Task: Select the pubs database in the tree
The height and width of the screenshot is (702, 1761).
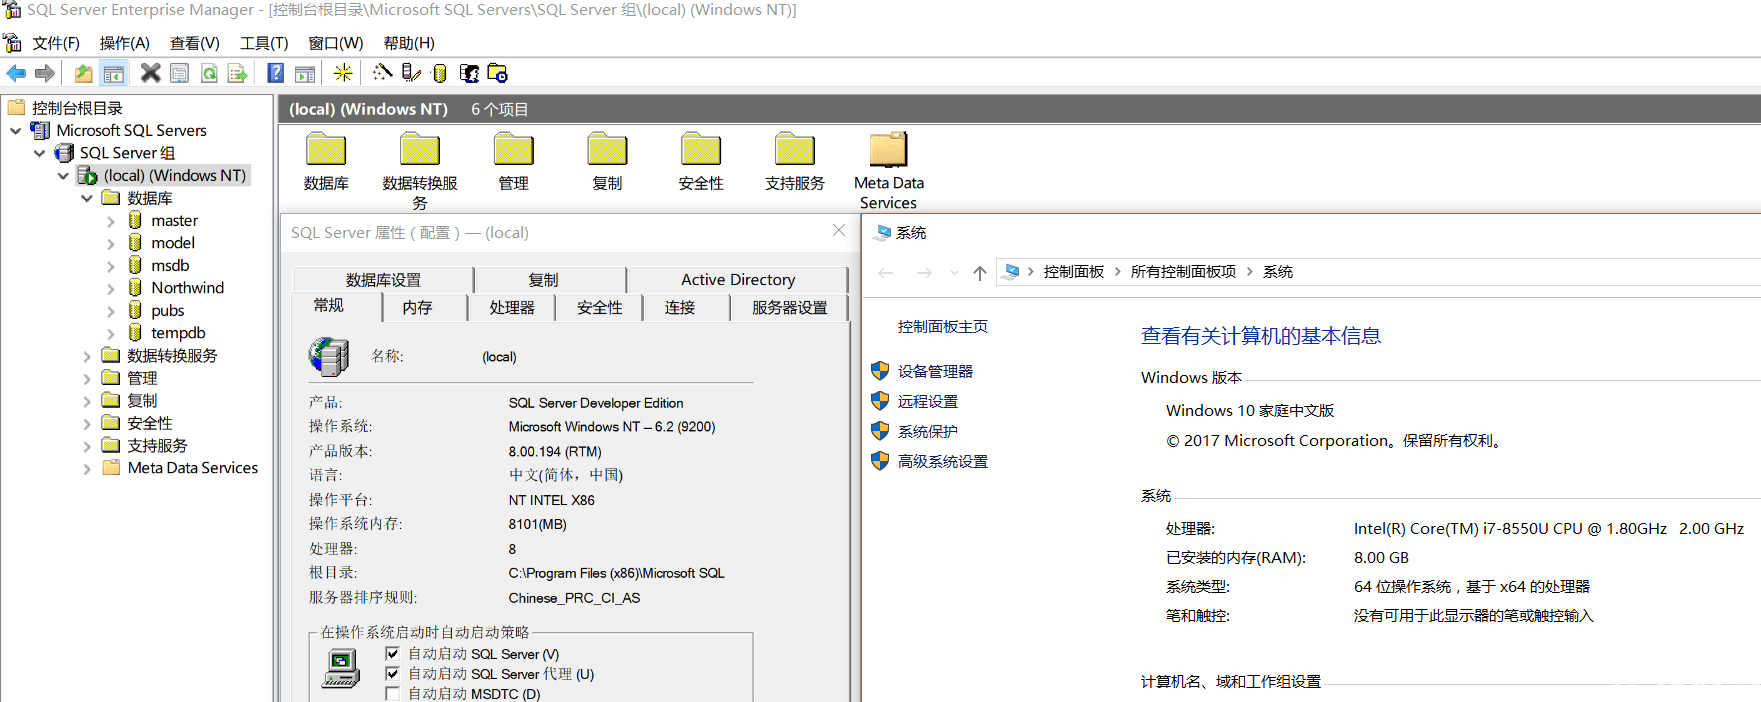Action: pyautogui.click(x=168, y=311)
